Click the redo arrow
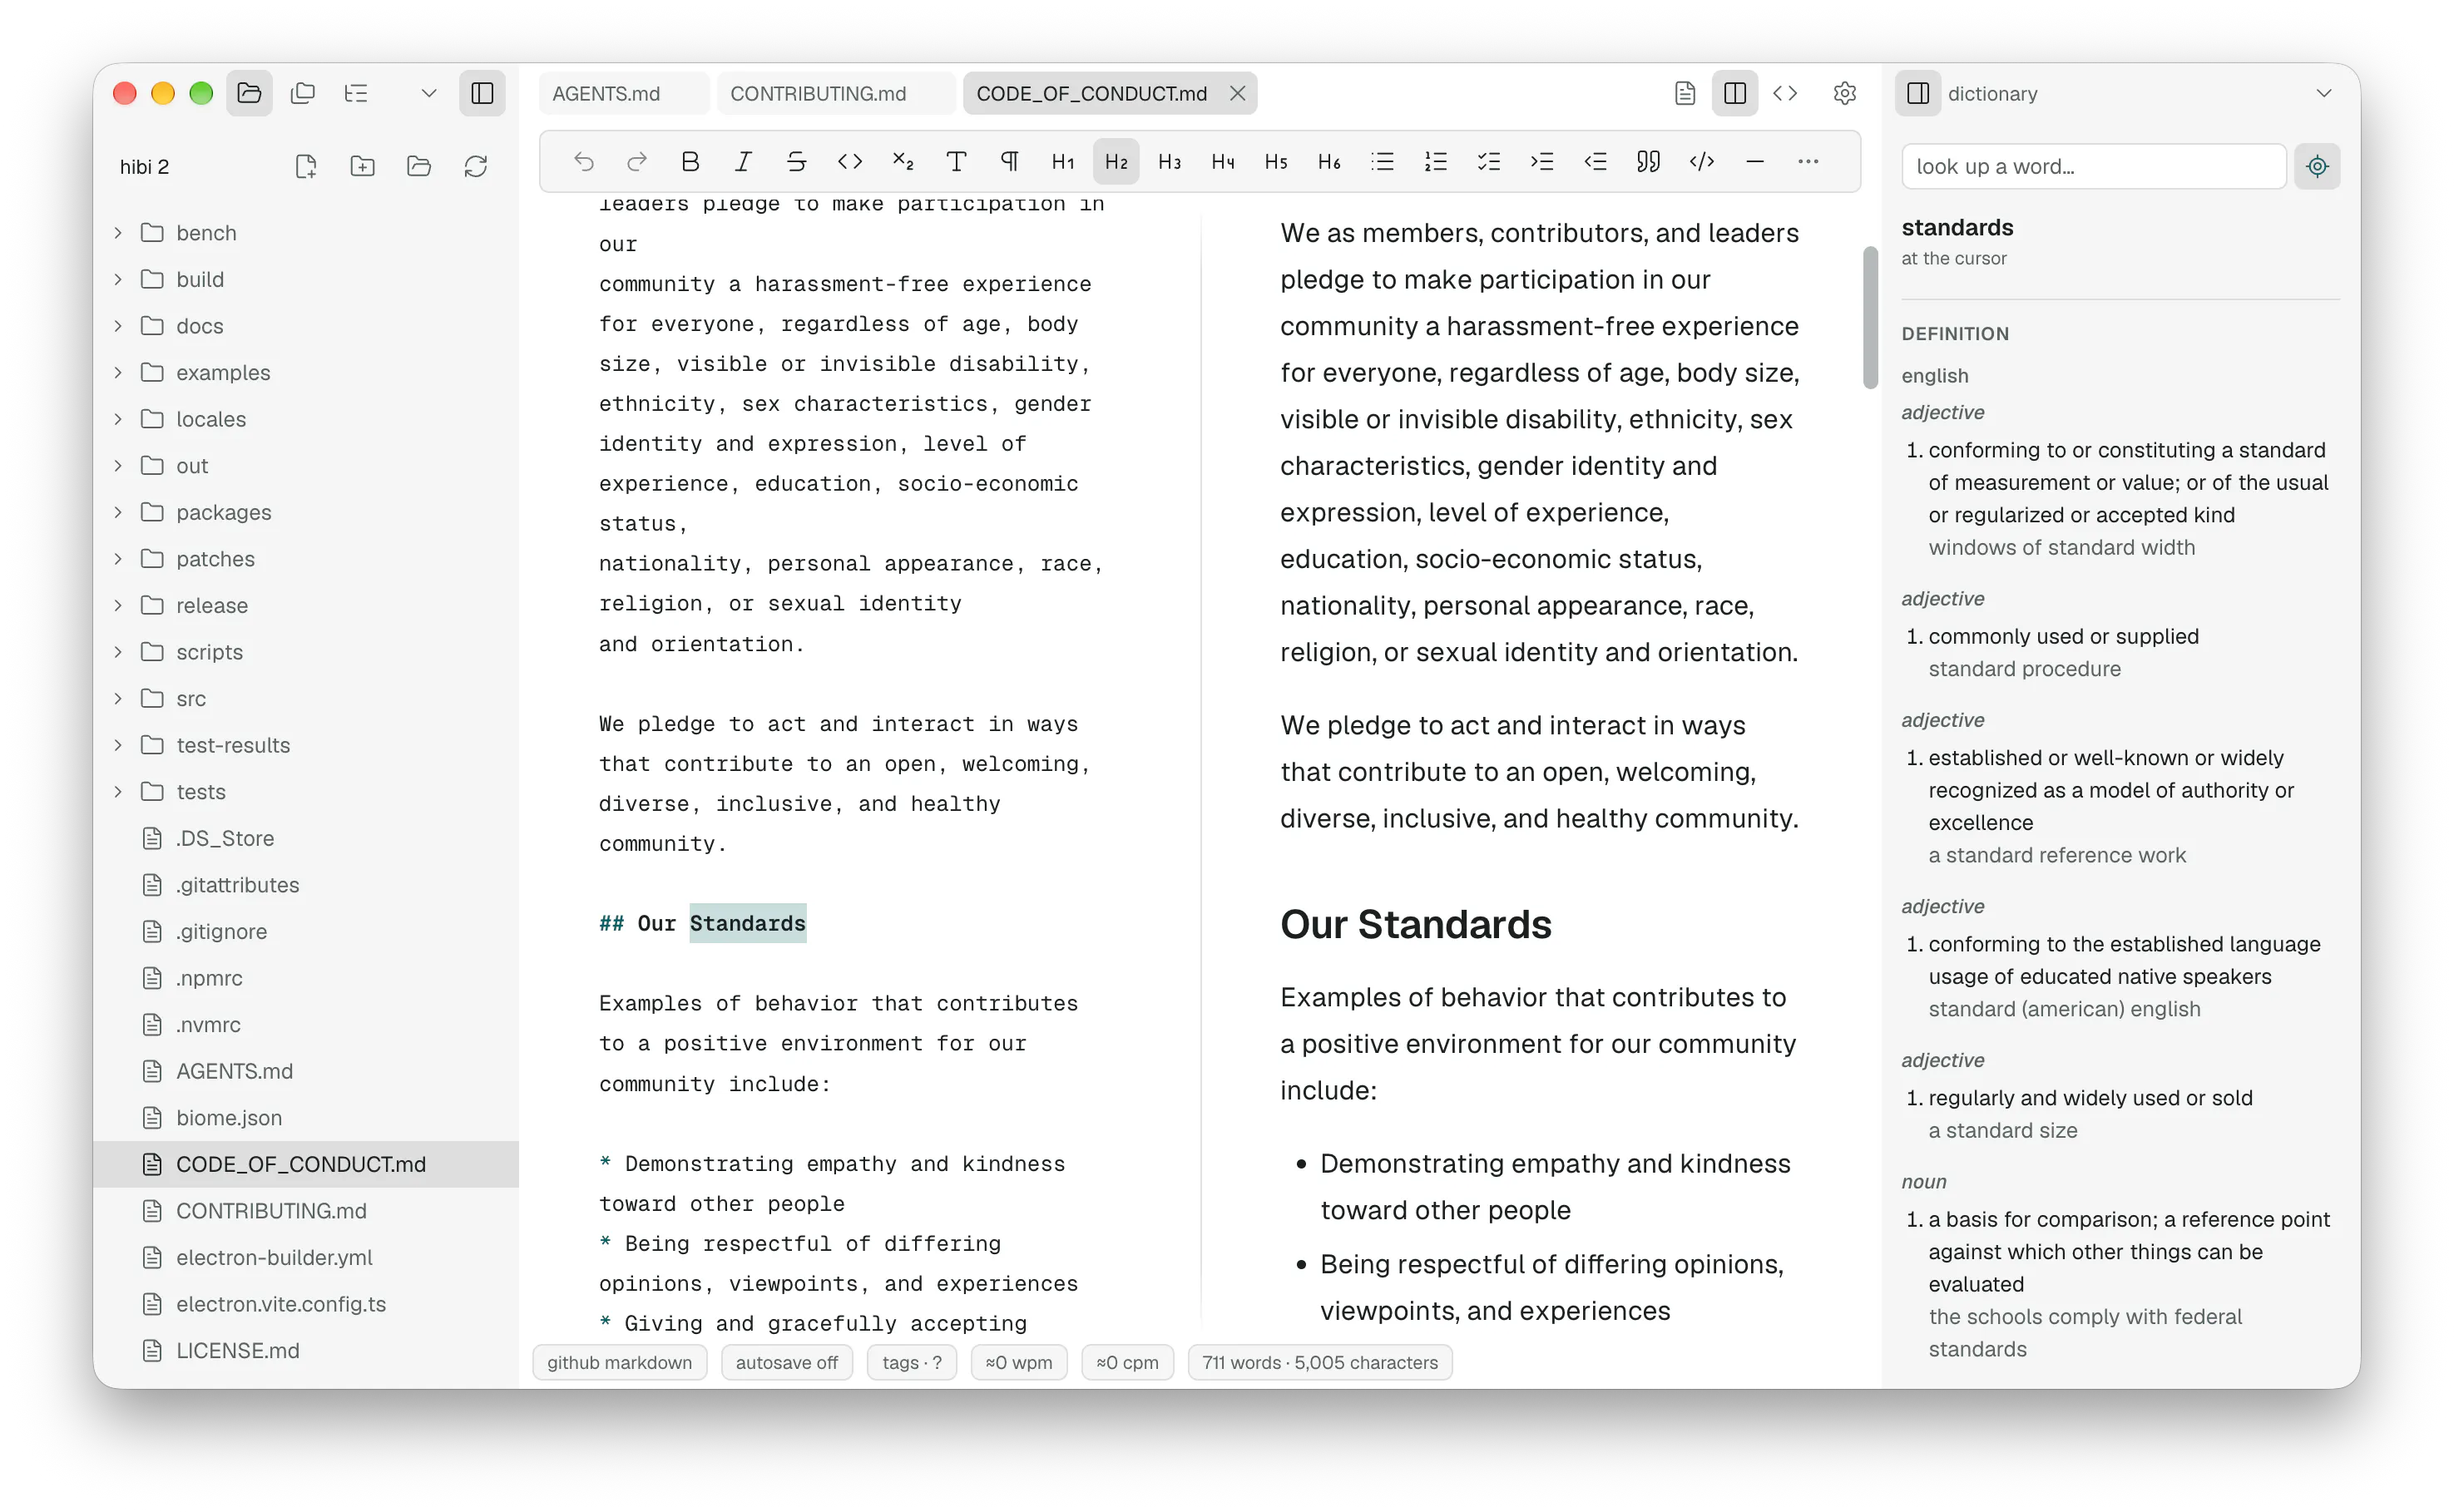 point(637,161)
